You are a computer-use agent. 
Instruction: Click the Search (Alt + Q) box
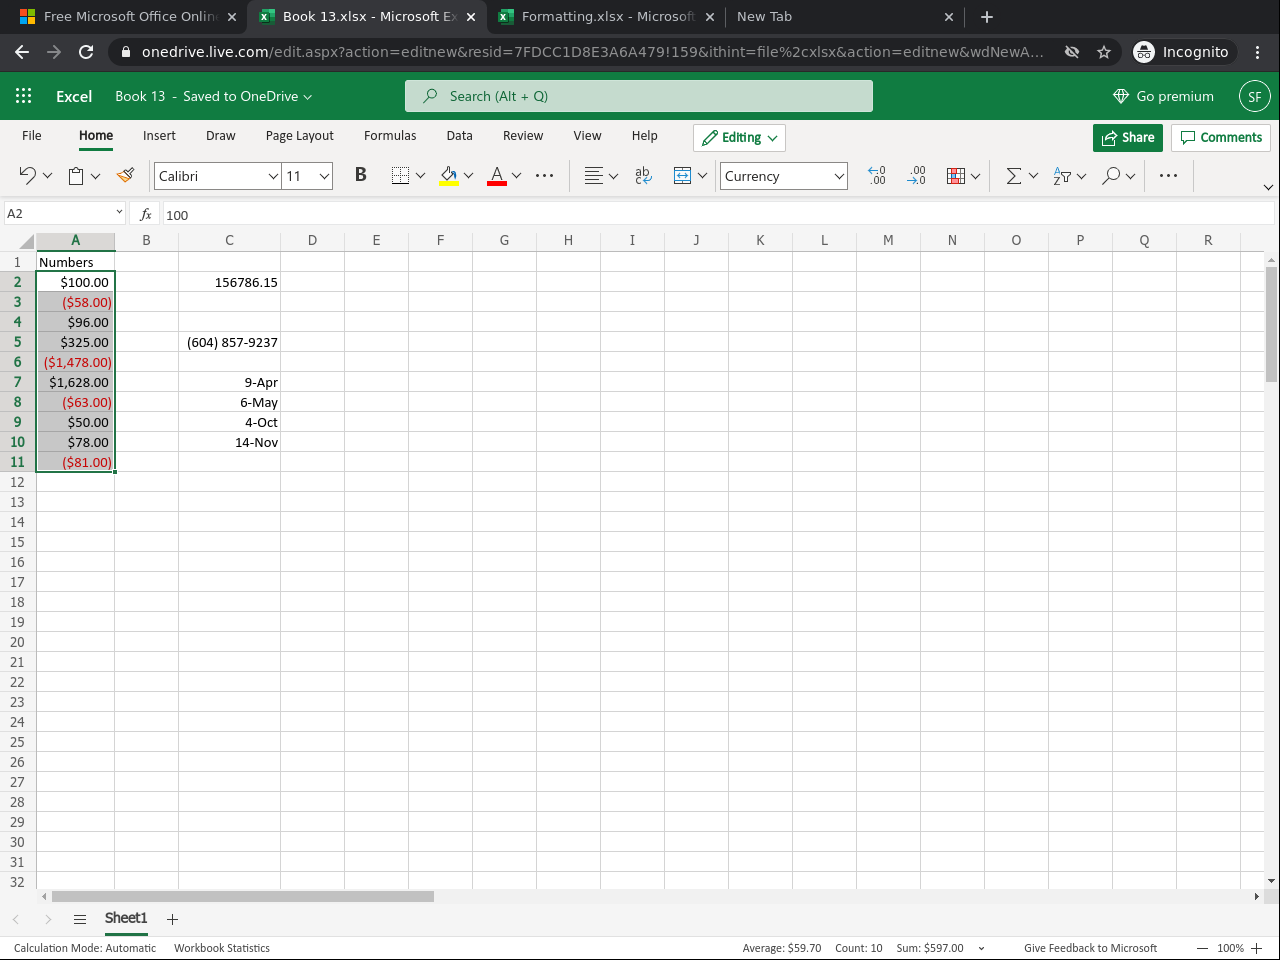click(639, 96)
